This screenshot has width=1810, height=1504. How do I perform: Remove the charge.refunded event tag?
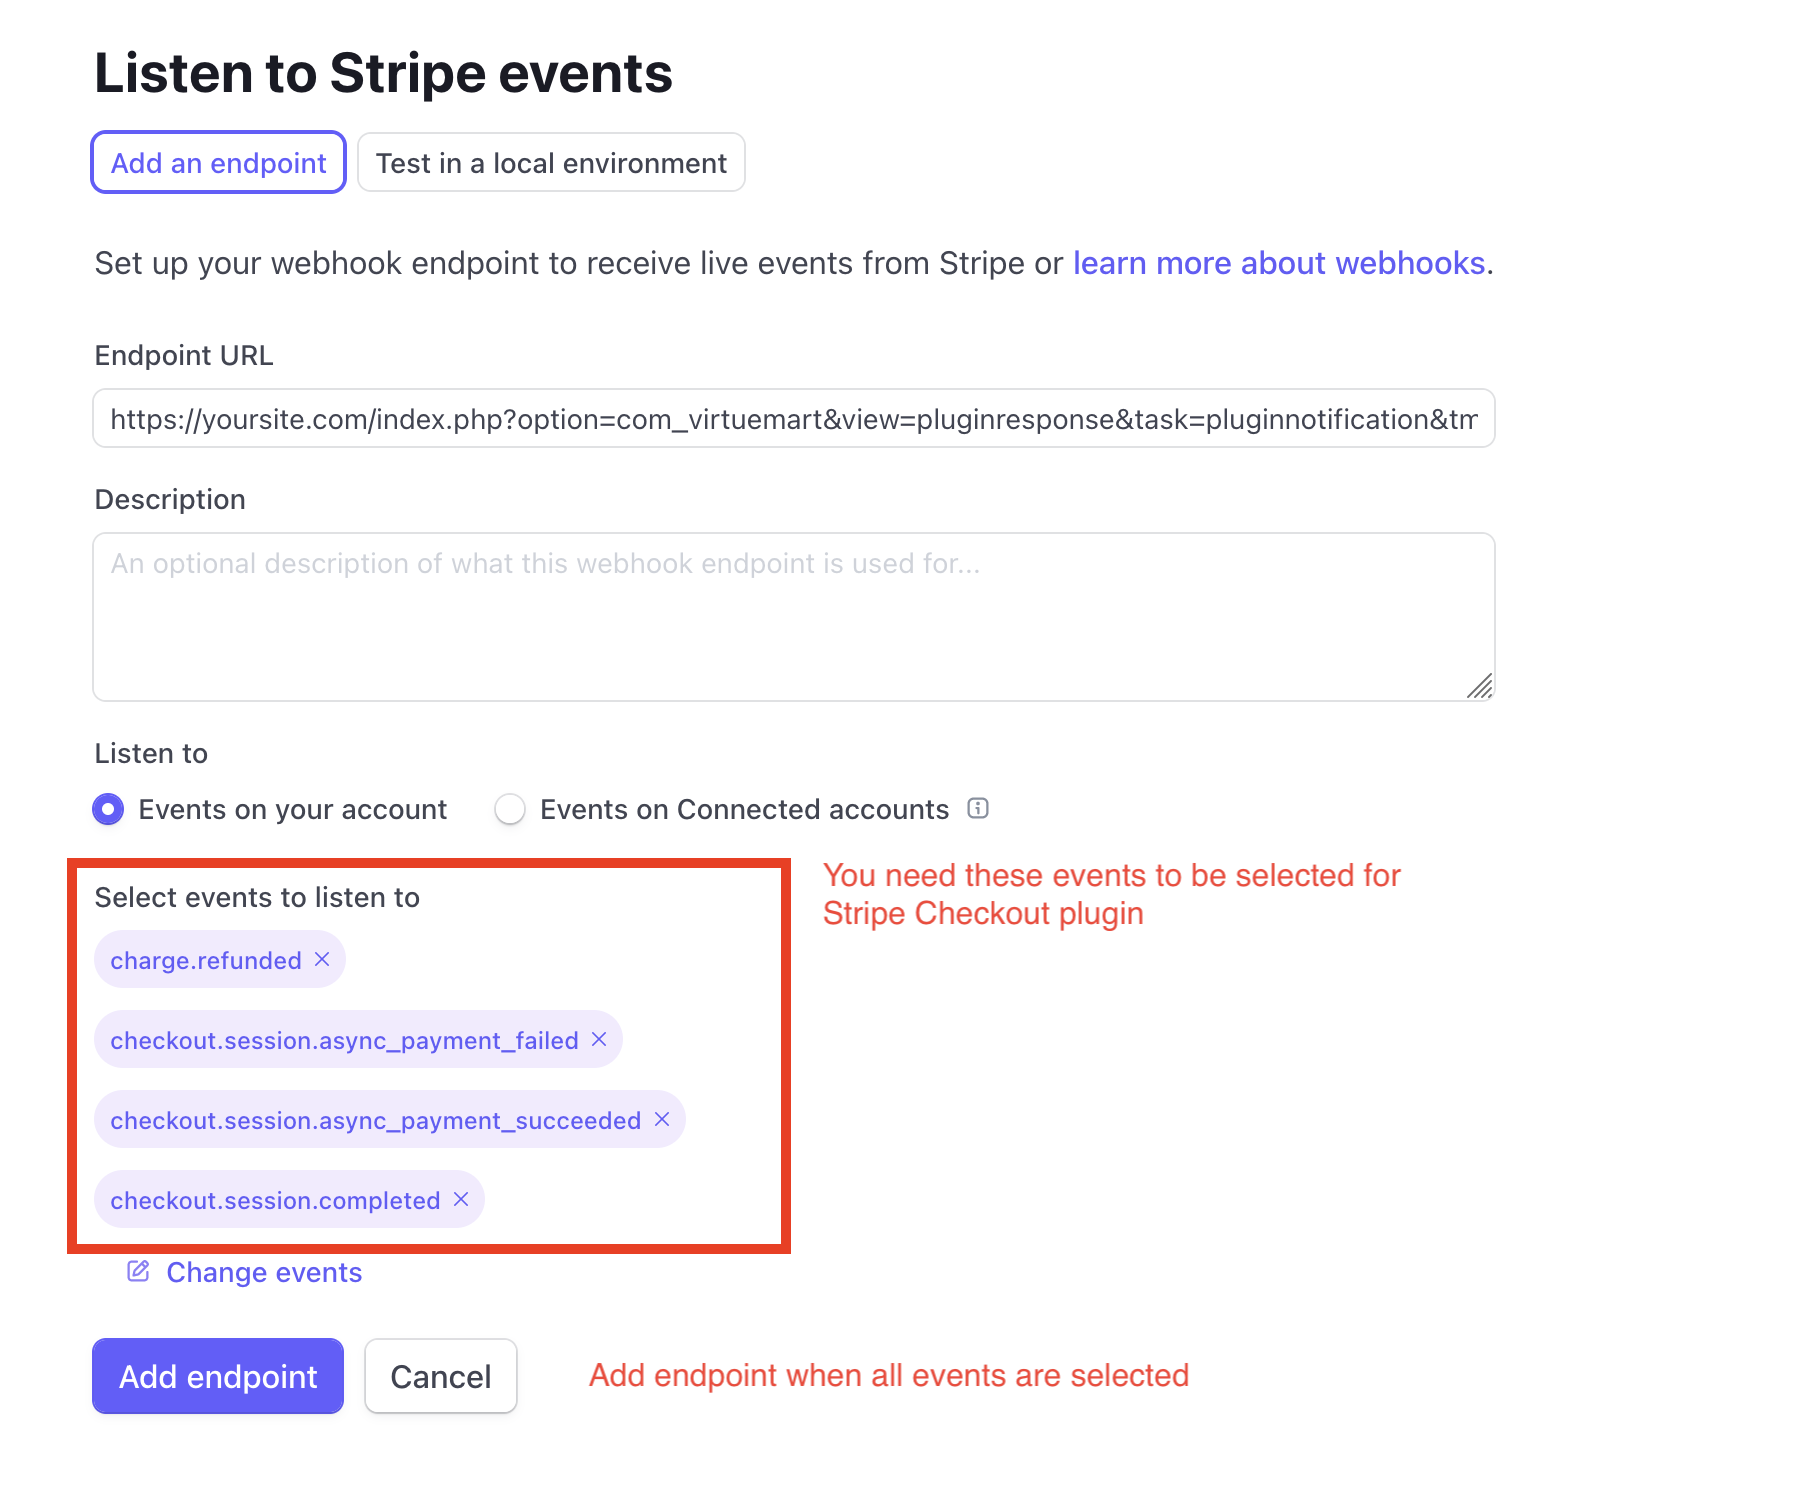pyautogui.click(x=322, y=959)
